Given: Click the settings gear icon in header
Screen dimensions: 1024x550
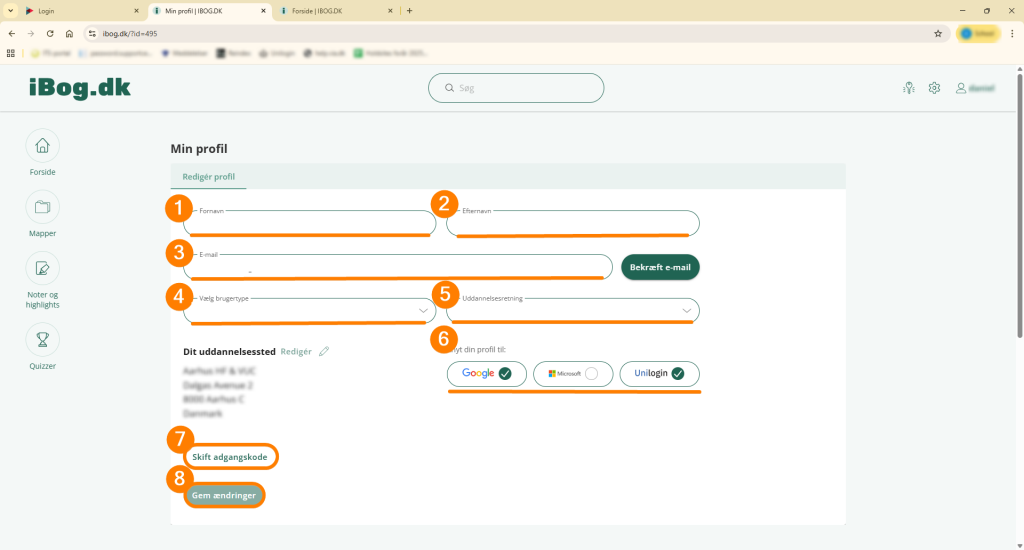Looking at the screenshot, I should [934, 88].
